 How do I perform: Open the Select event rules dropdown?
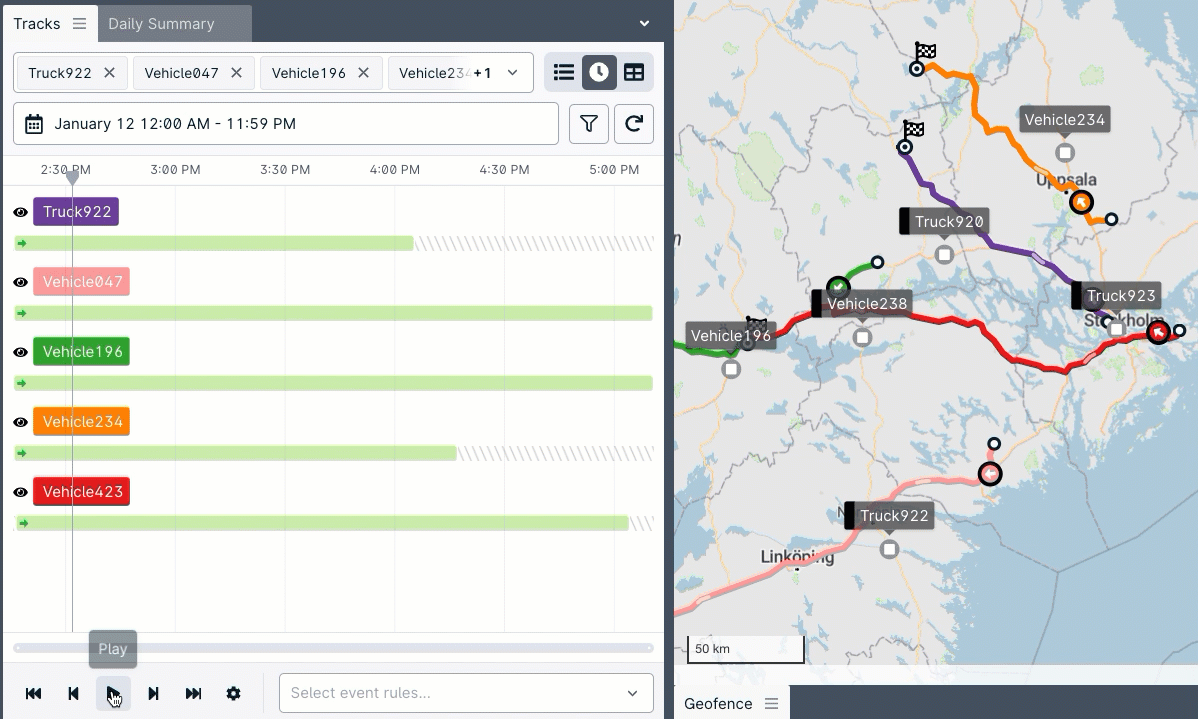pos(465,693)
